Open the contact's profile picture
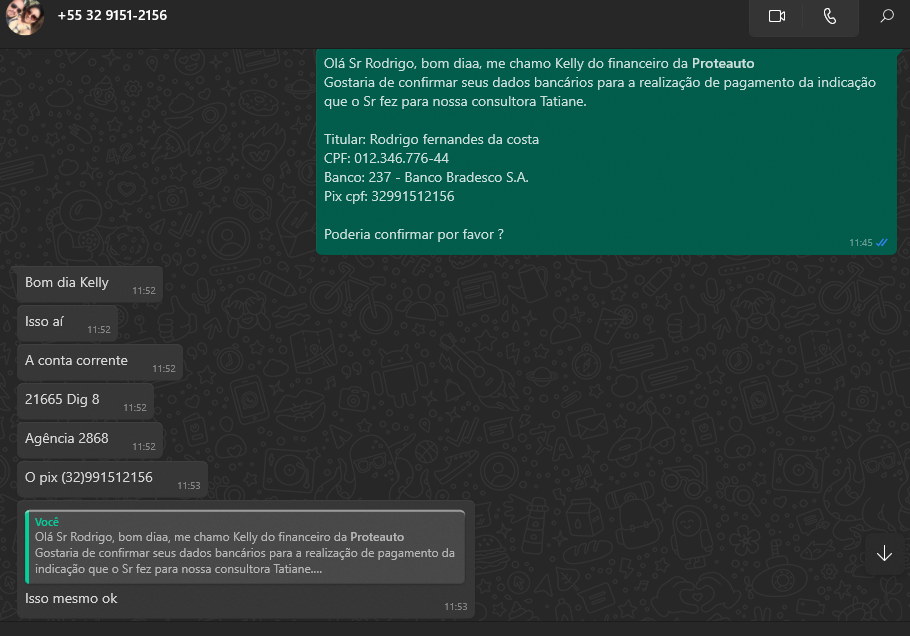The width and height of the screenshot is (910, 636). point(25,16)
